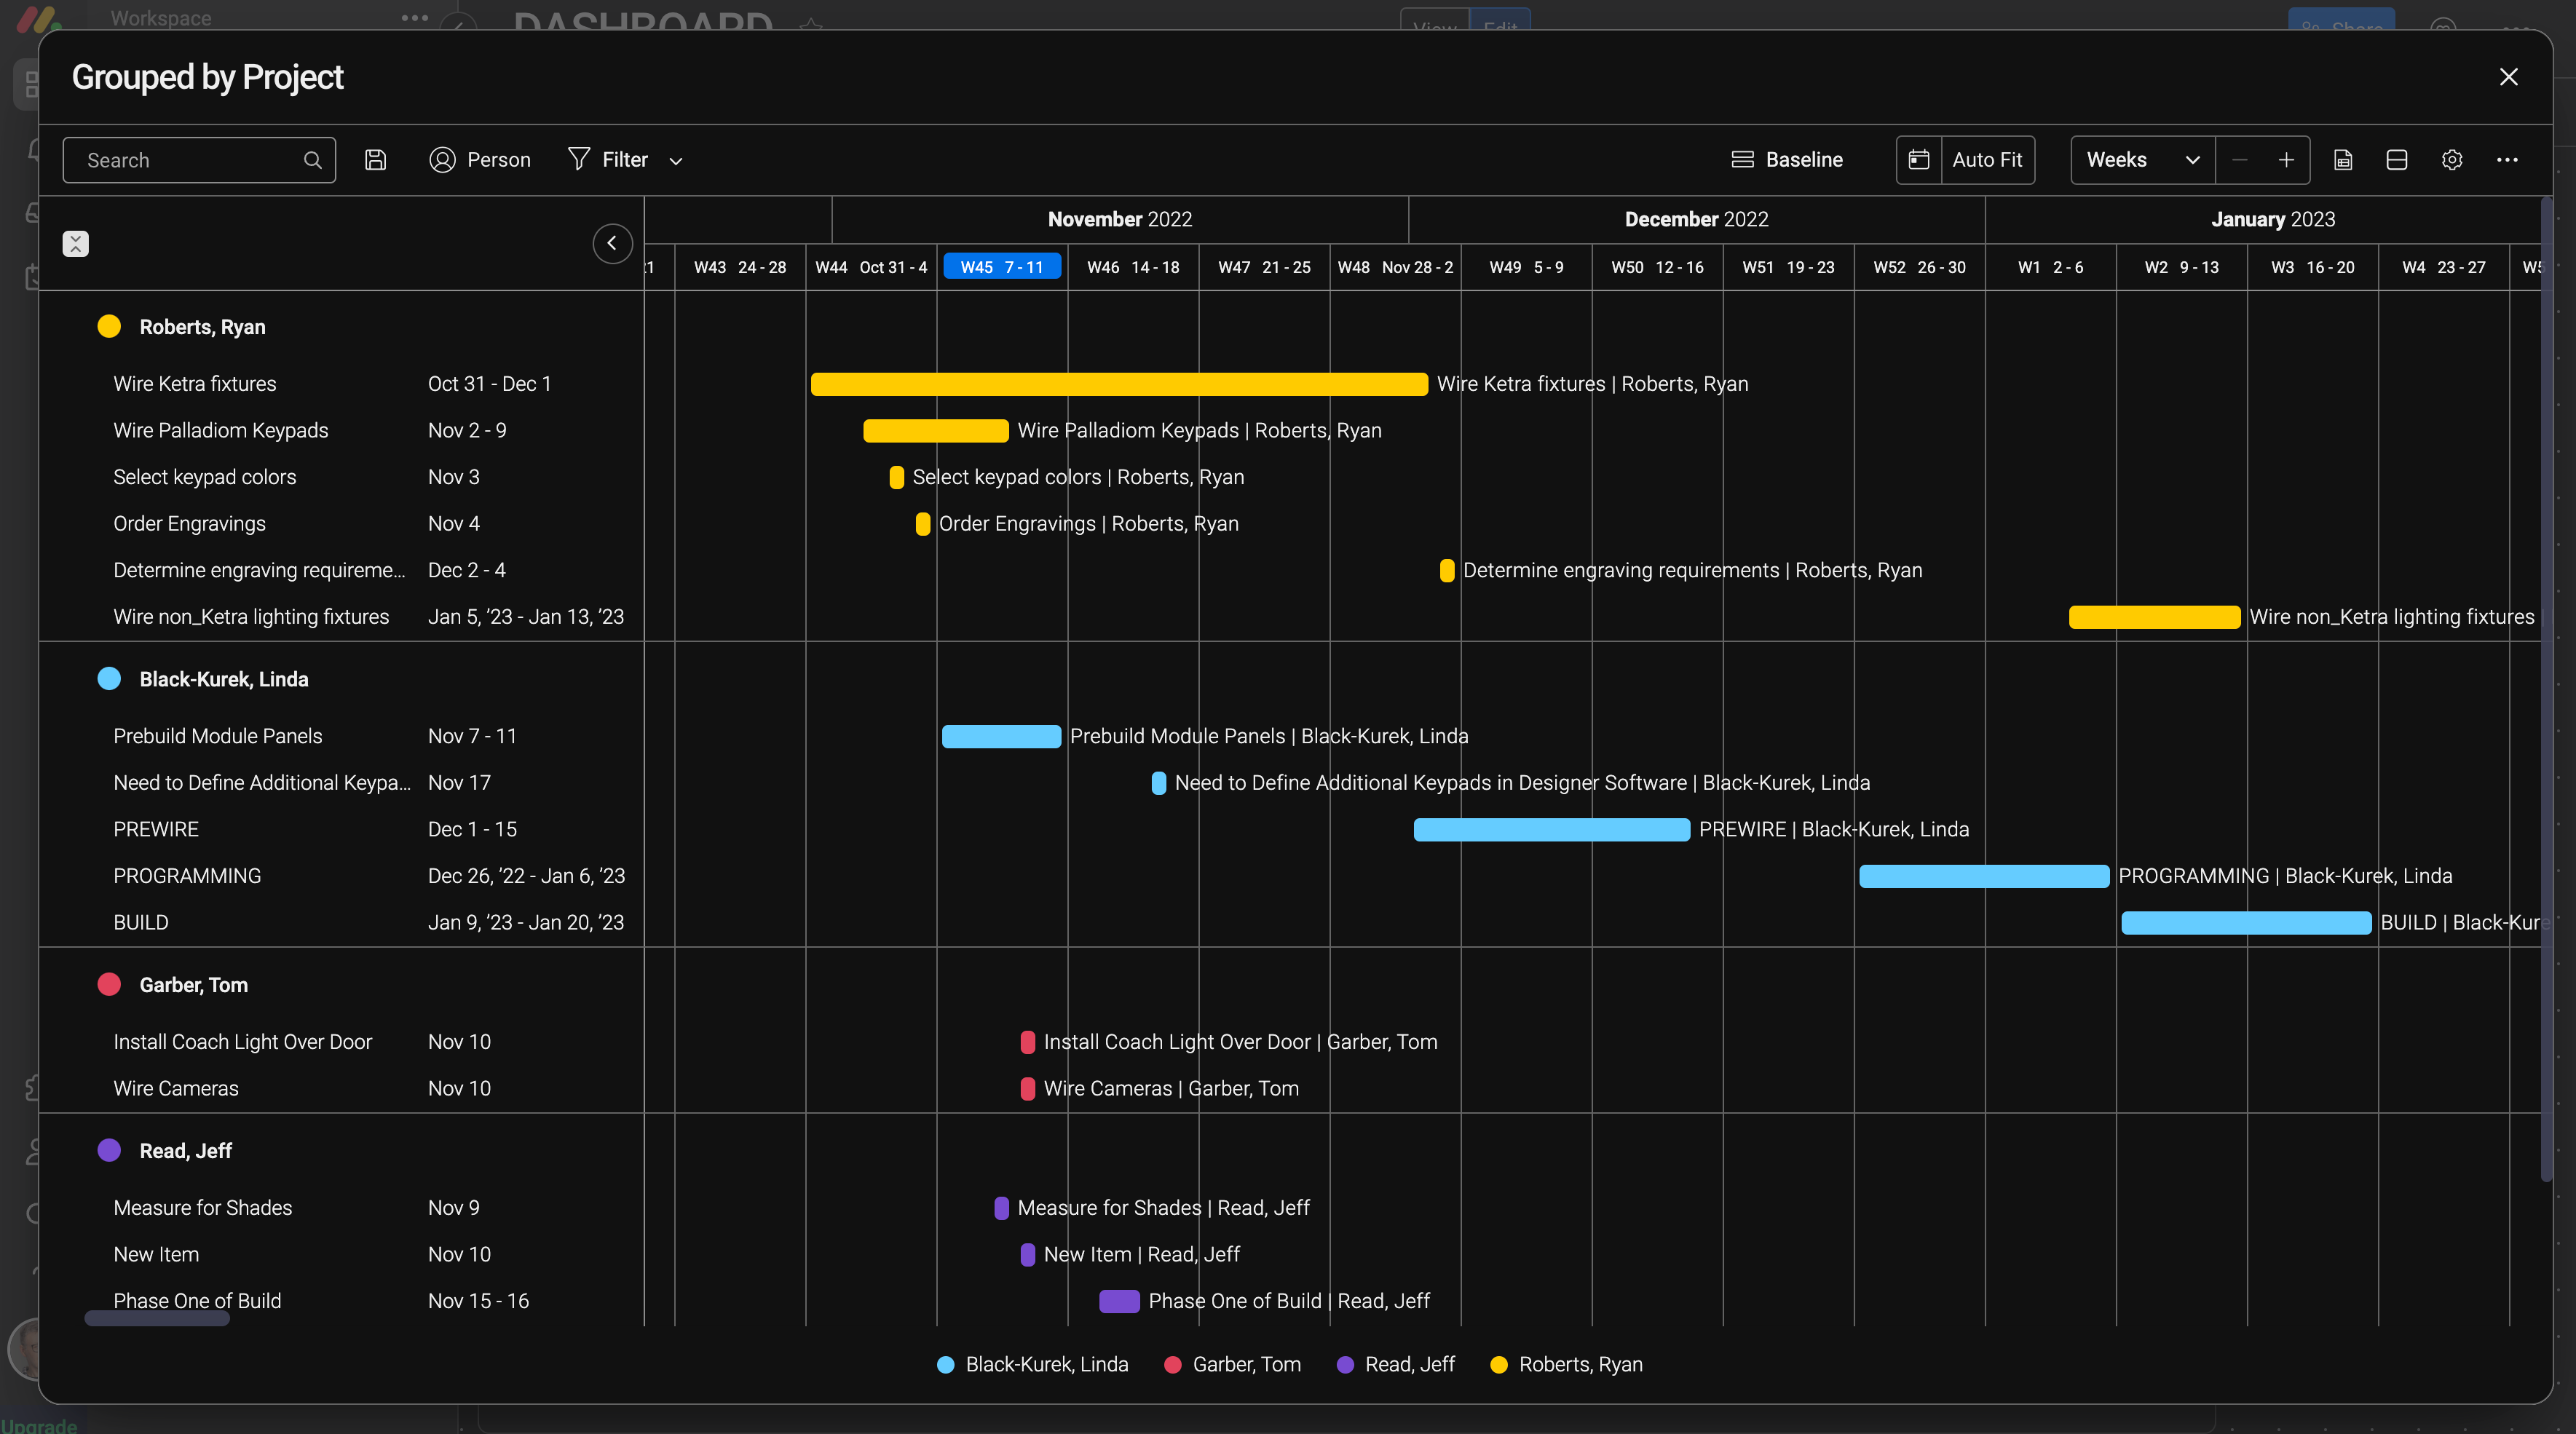Viewport: 2576px width, 1434px height.
Task: Select the Roberts, Ryan group header
Action: coord(202,327)
